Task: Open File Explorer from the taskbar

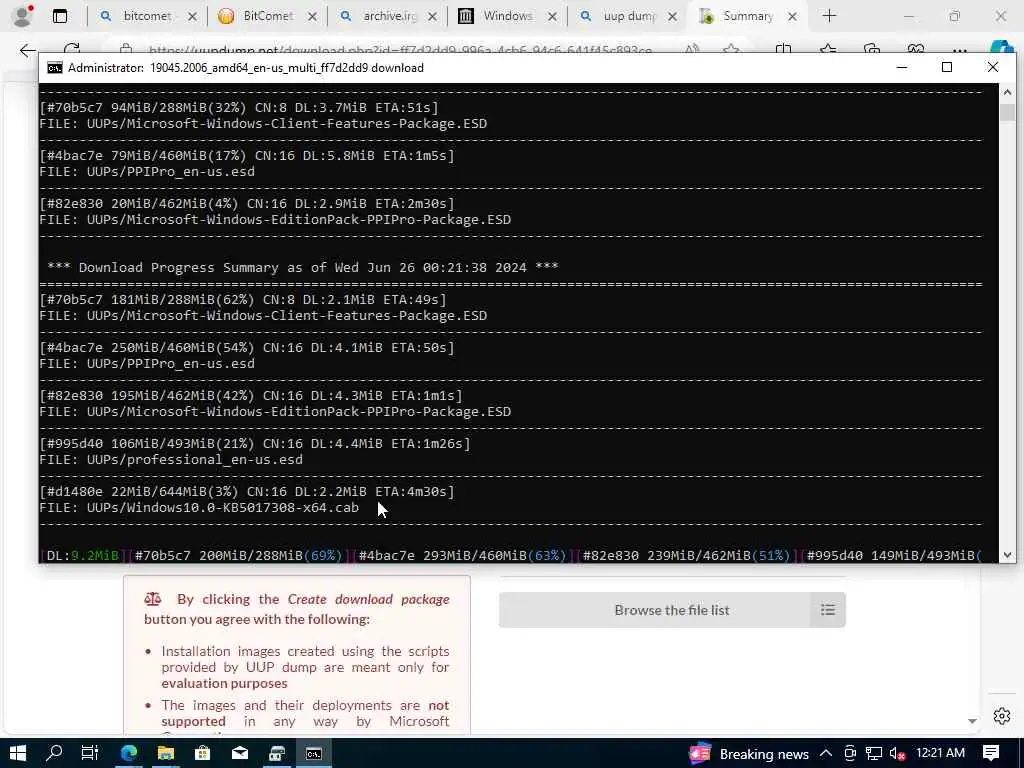Action: 166,754
